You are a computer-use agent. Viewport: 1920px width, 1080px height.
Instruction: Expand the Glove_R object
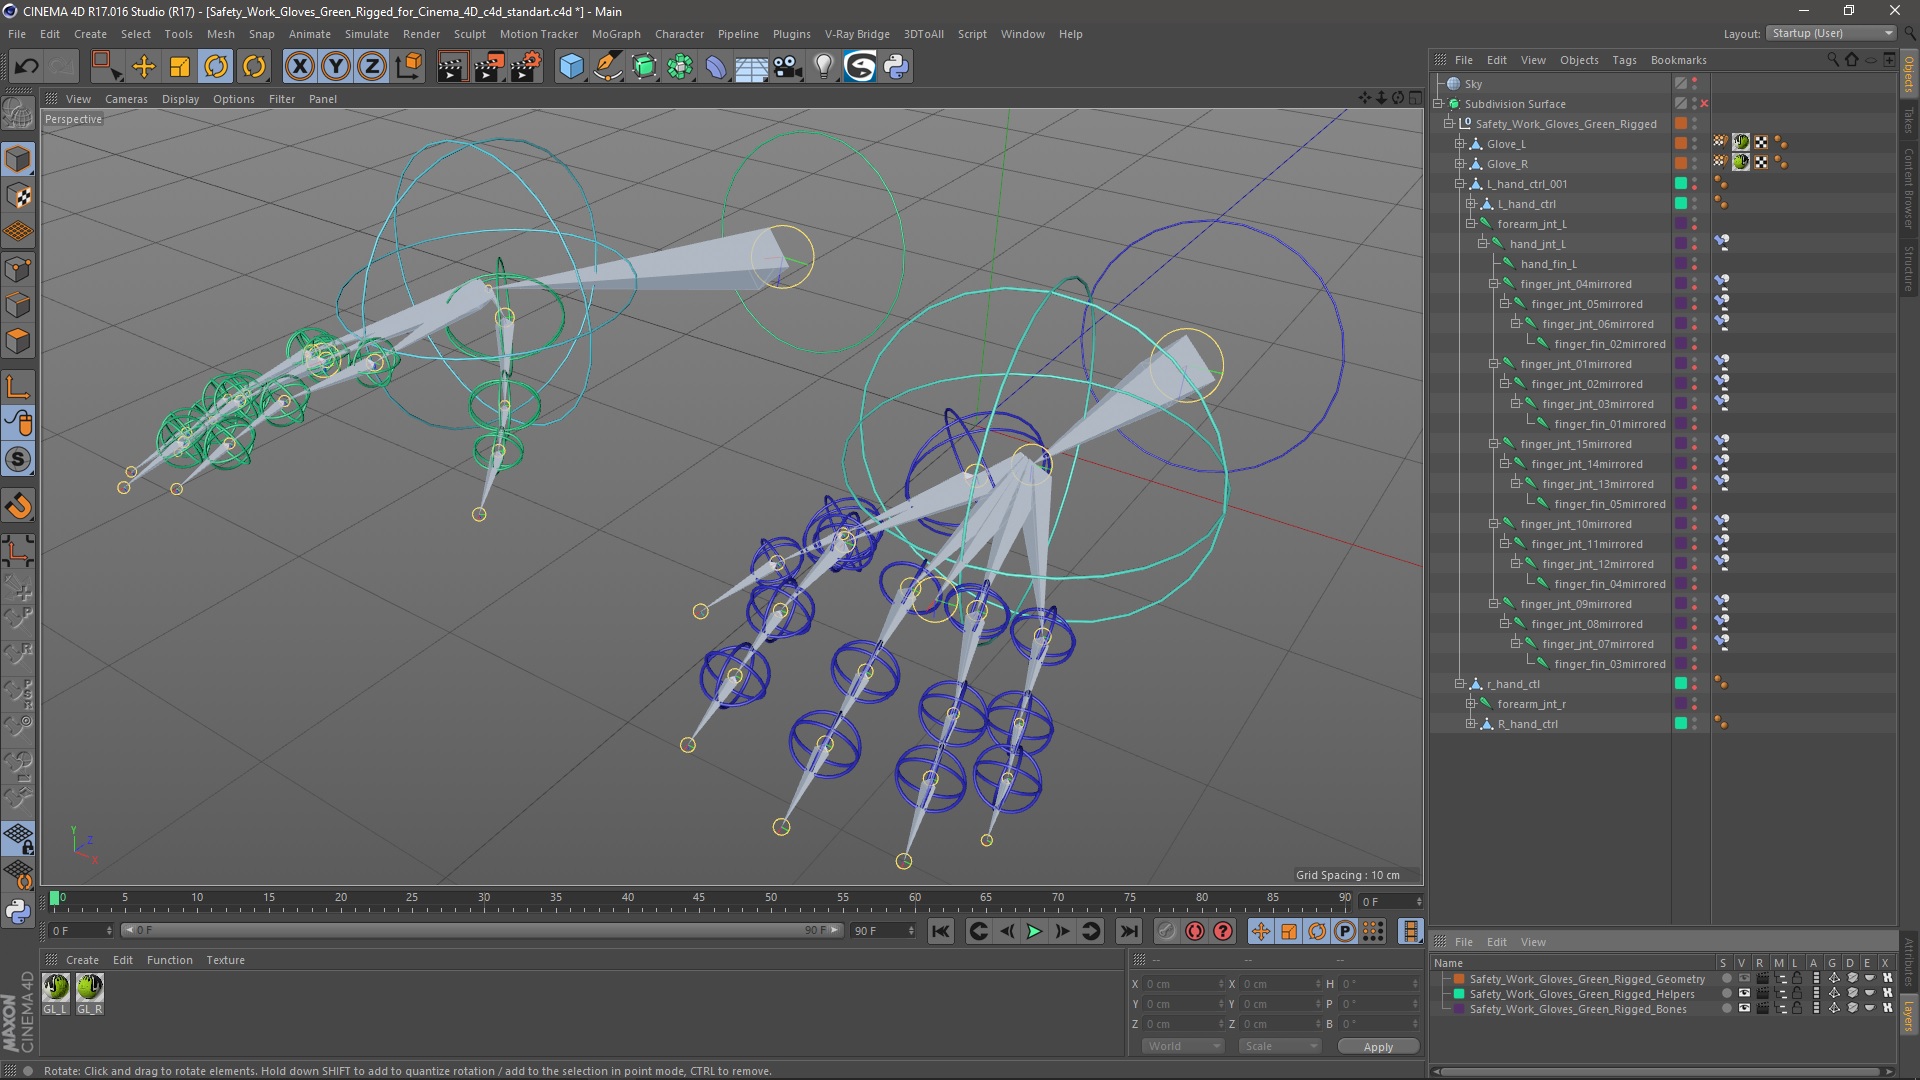(x=1459, y=164)
